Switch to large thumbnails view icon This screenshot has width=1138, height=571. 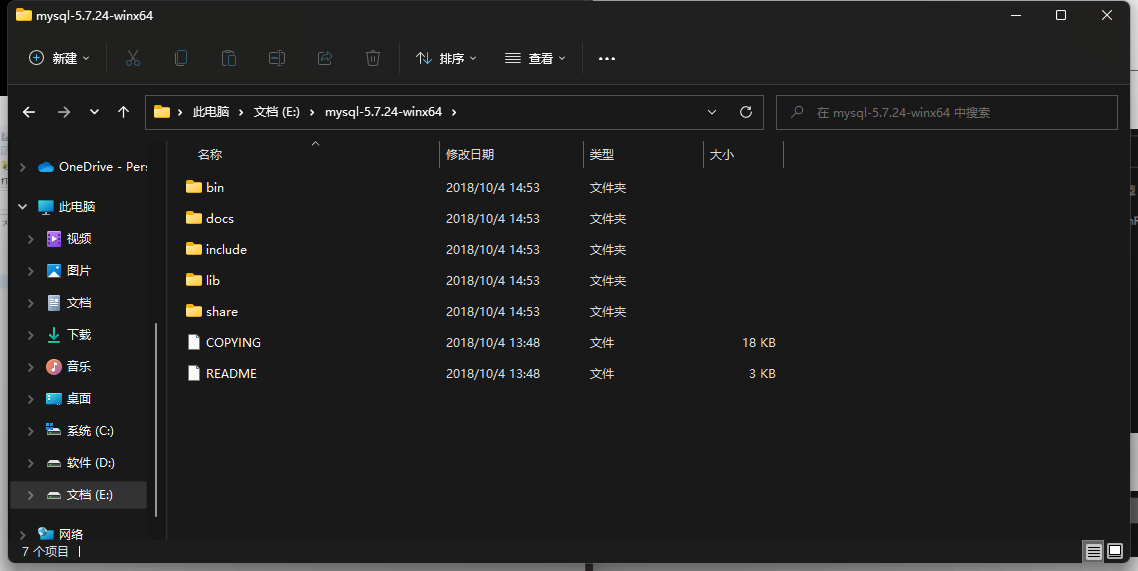click(x=1116, y=551)
